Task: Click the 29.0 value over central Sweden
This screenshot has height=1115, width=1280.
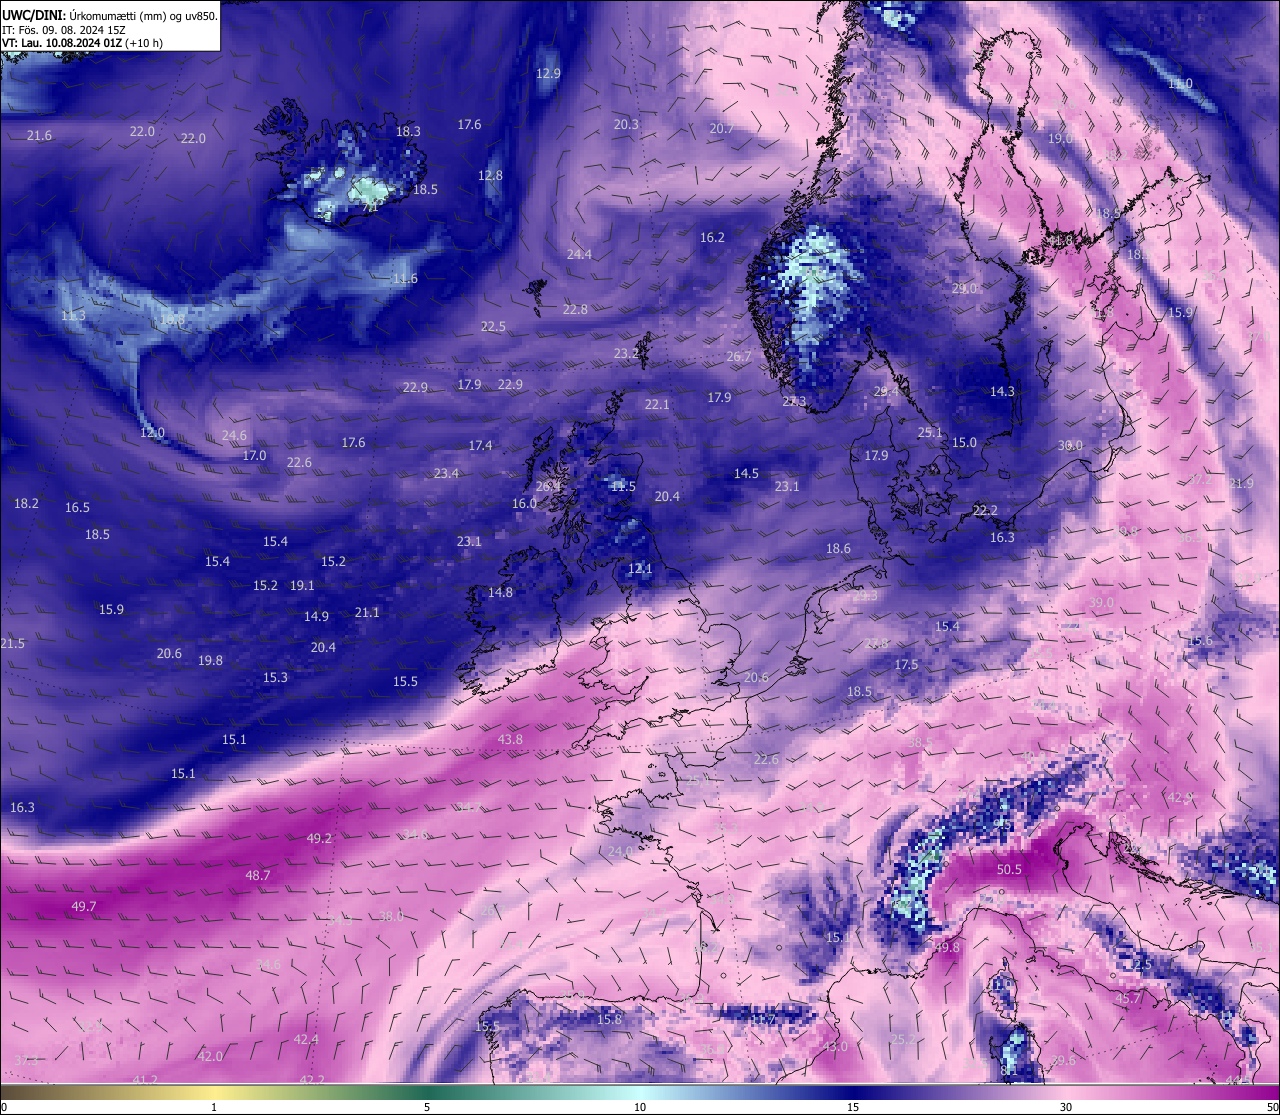Action: [964, 288]
